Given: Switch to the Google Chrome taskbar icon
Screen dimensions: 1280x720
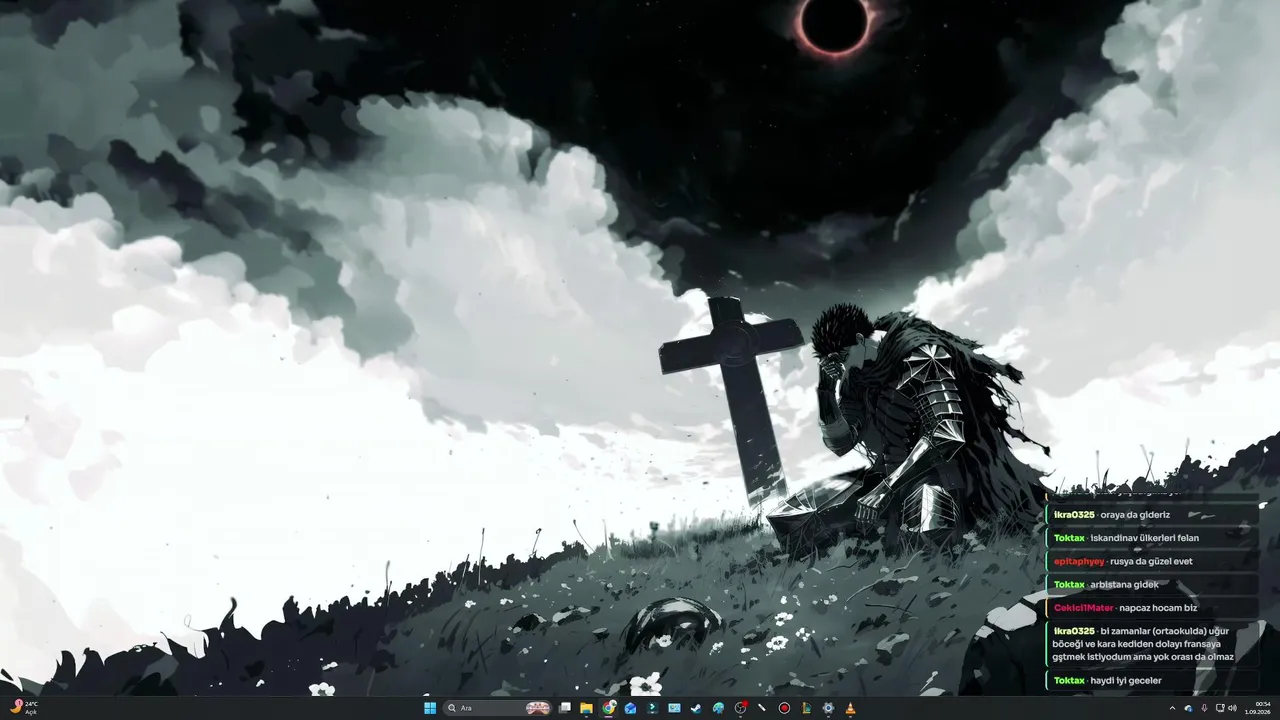Looking at the screenshot, I should pos(609,708).
